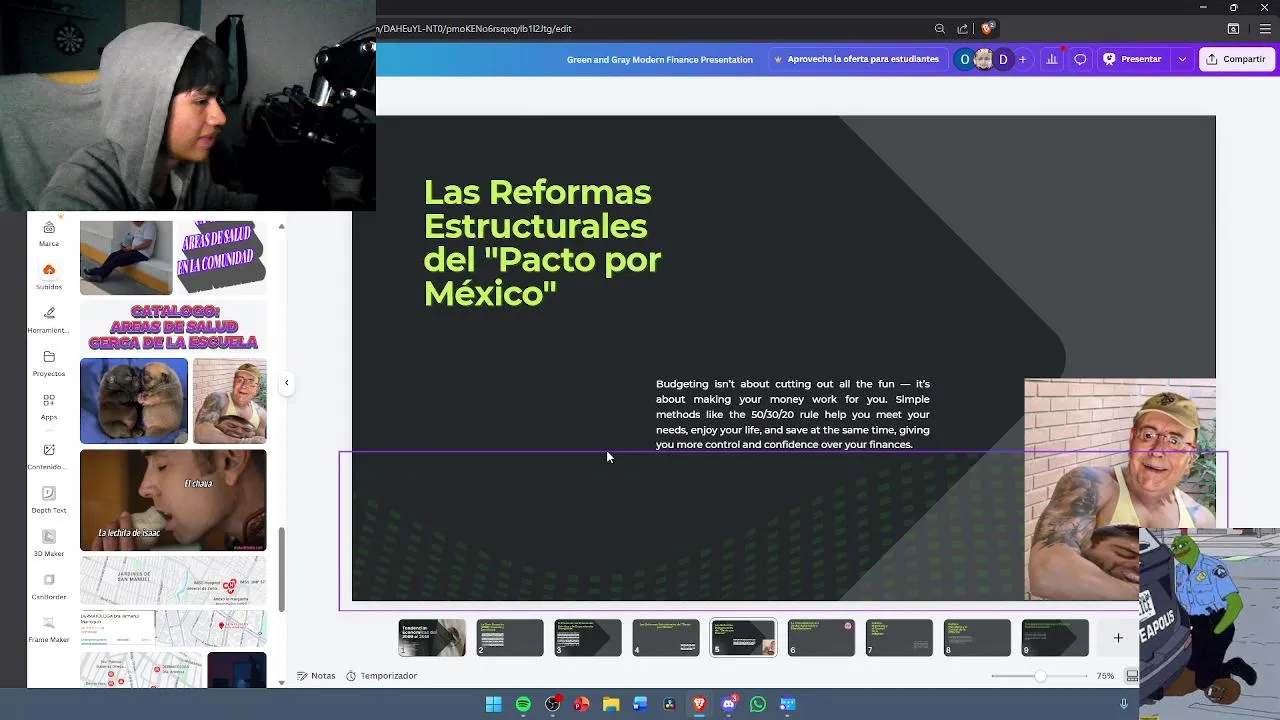Image resolution: width=1280 pixels, height=720 pixels.
Task: Select slide thumbnail 9
Action: click(x=1055, y=638)
